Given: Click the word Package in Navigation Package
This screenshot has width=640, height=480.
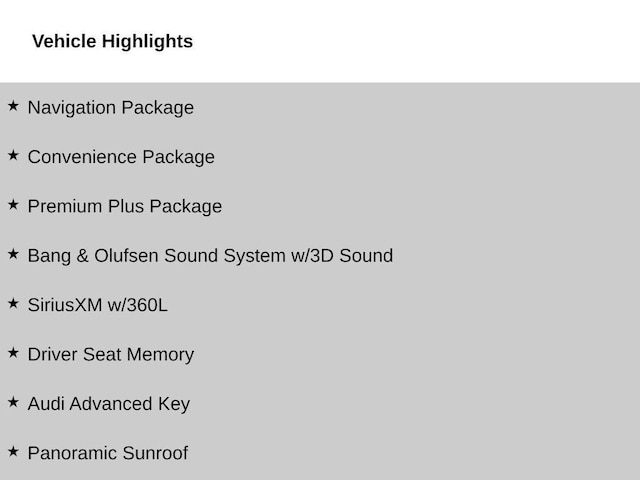Looking at the screenshot, I should coord(158,108).
